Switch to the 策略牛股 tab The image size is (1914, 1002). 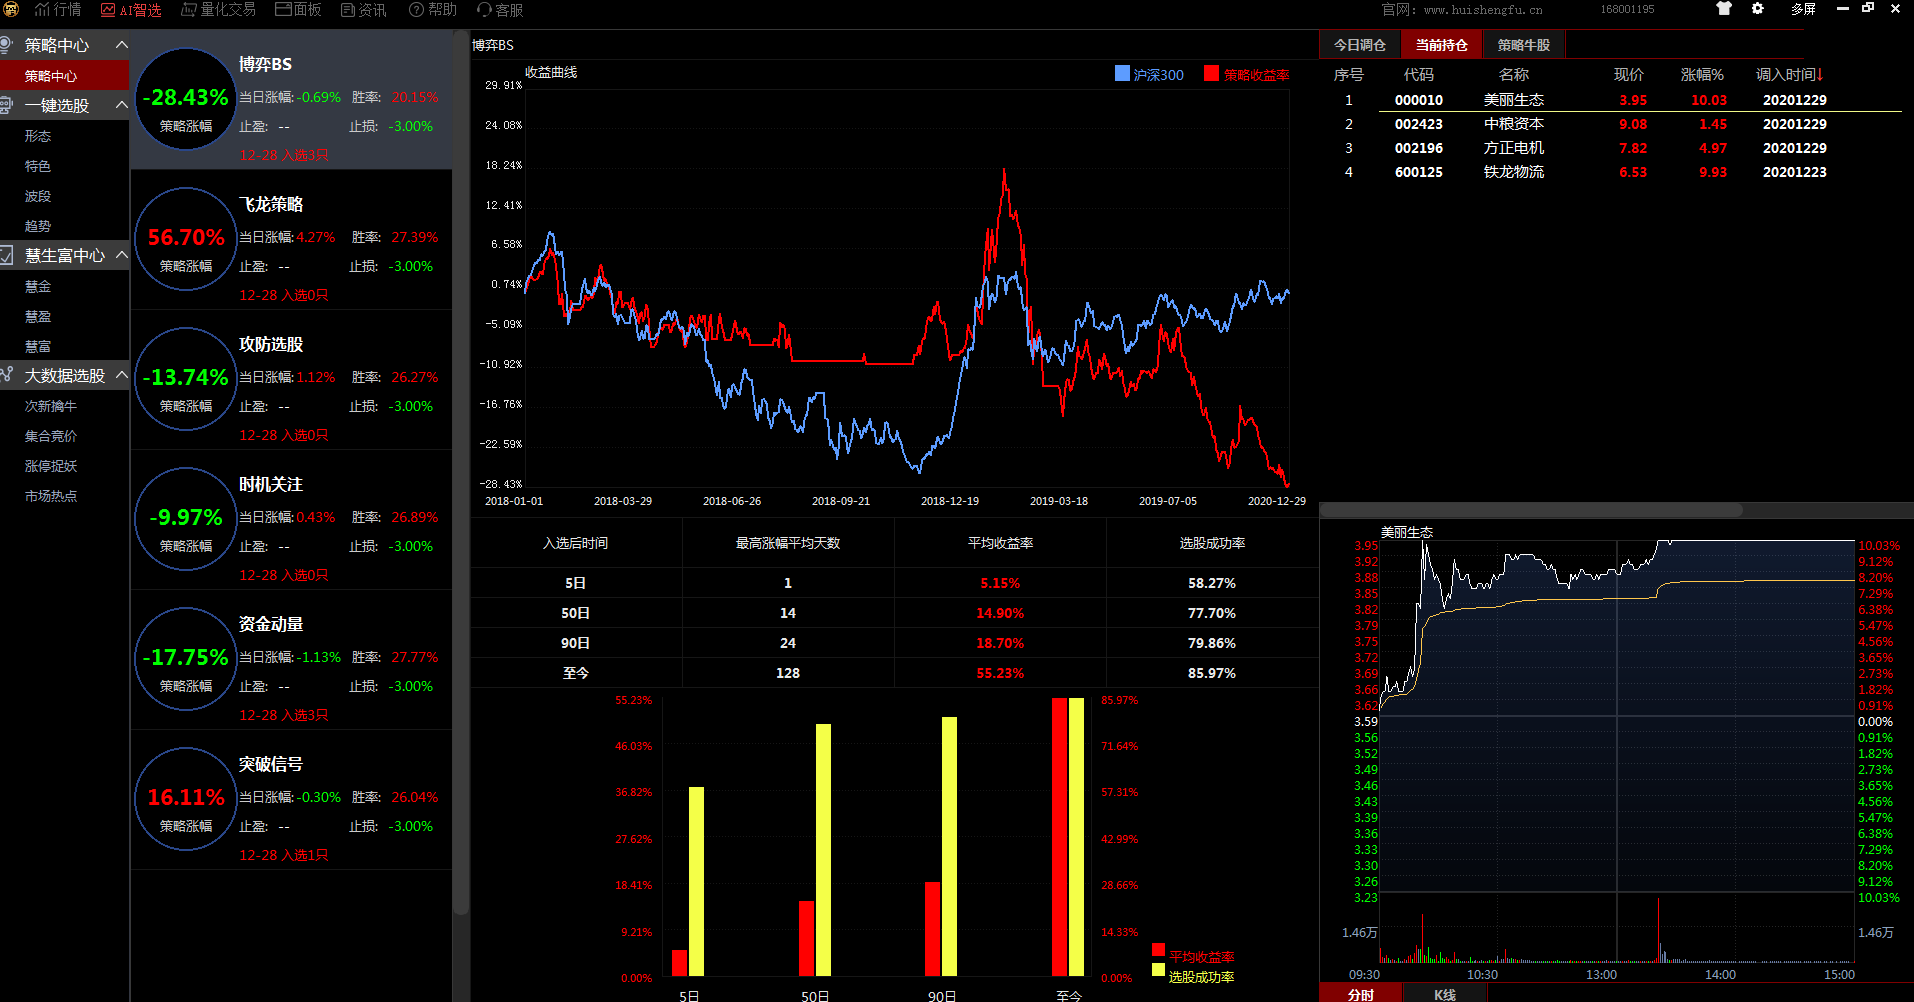(x=1523, y=45)
